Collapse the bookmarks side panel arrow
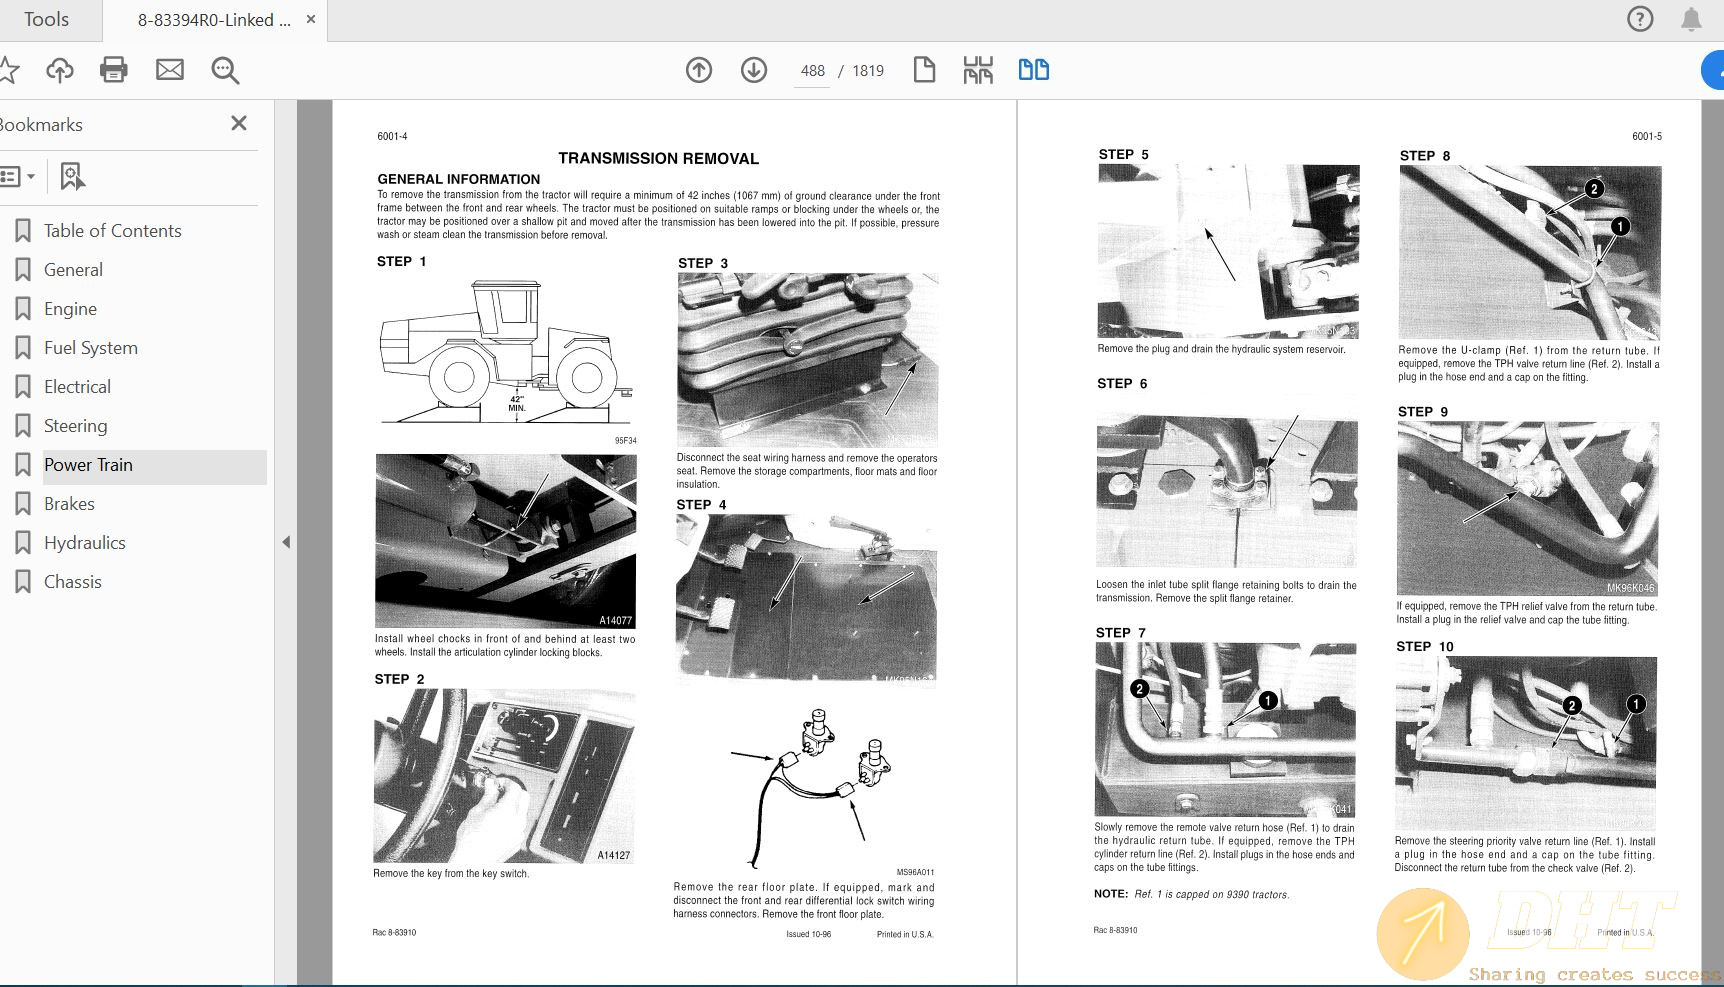1724x987 pixels. (286, 542)
